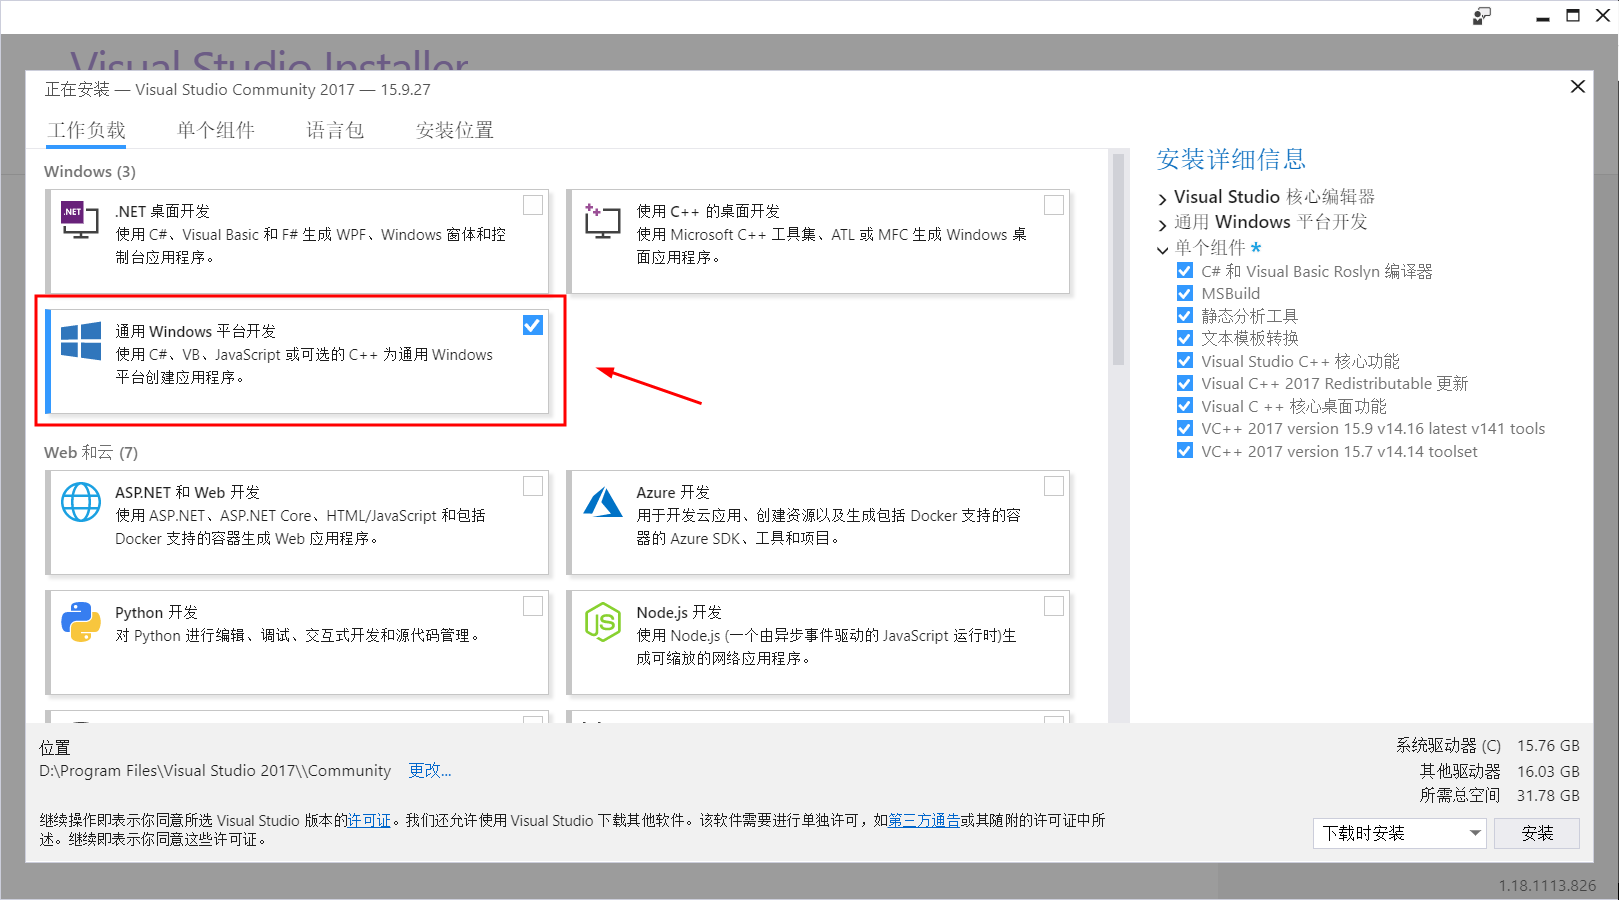This screenshot has height=900, width=1619.
Task: Maximize the Visual Studio Installer window
Action: click(1573, 16)
